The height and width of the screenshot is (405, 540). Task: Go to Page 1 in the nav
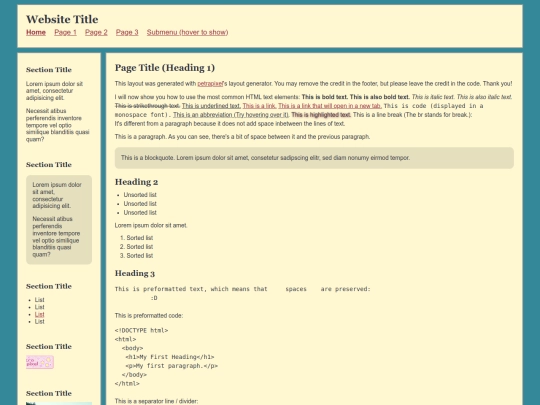(x=65, y=32)
